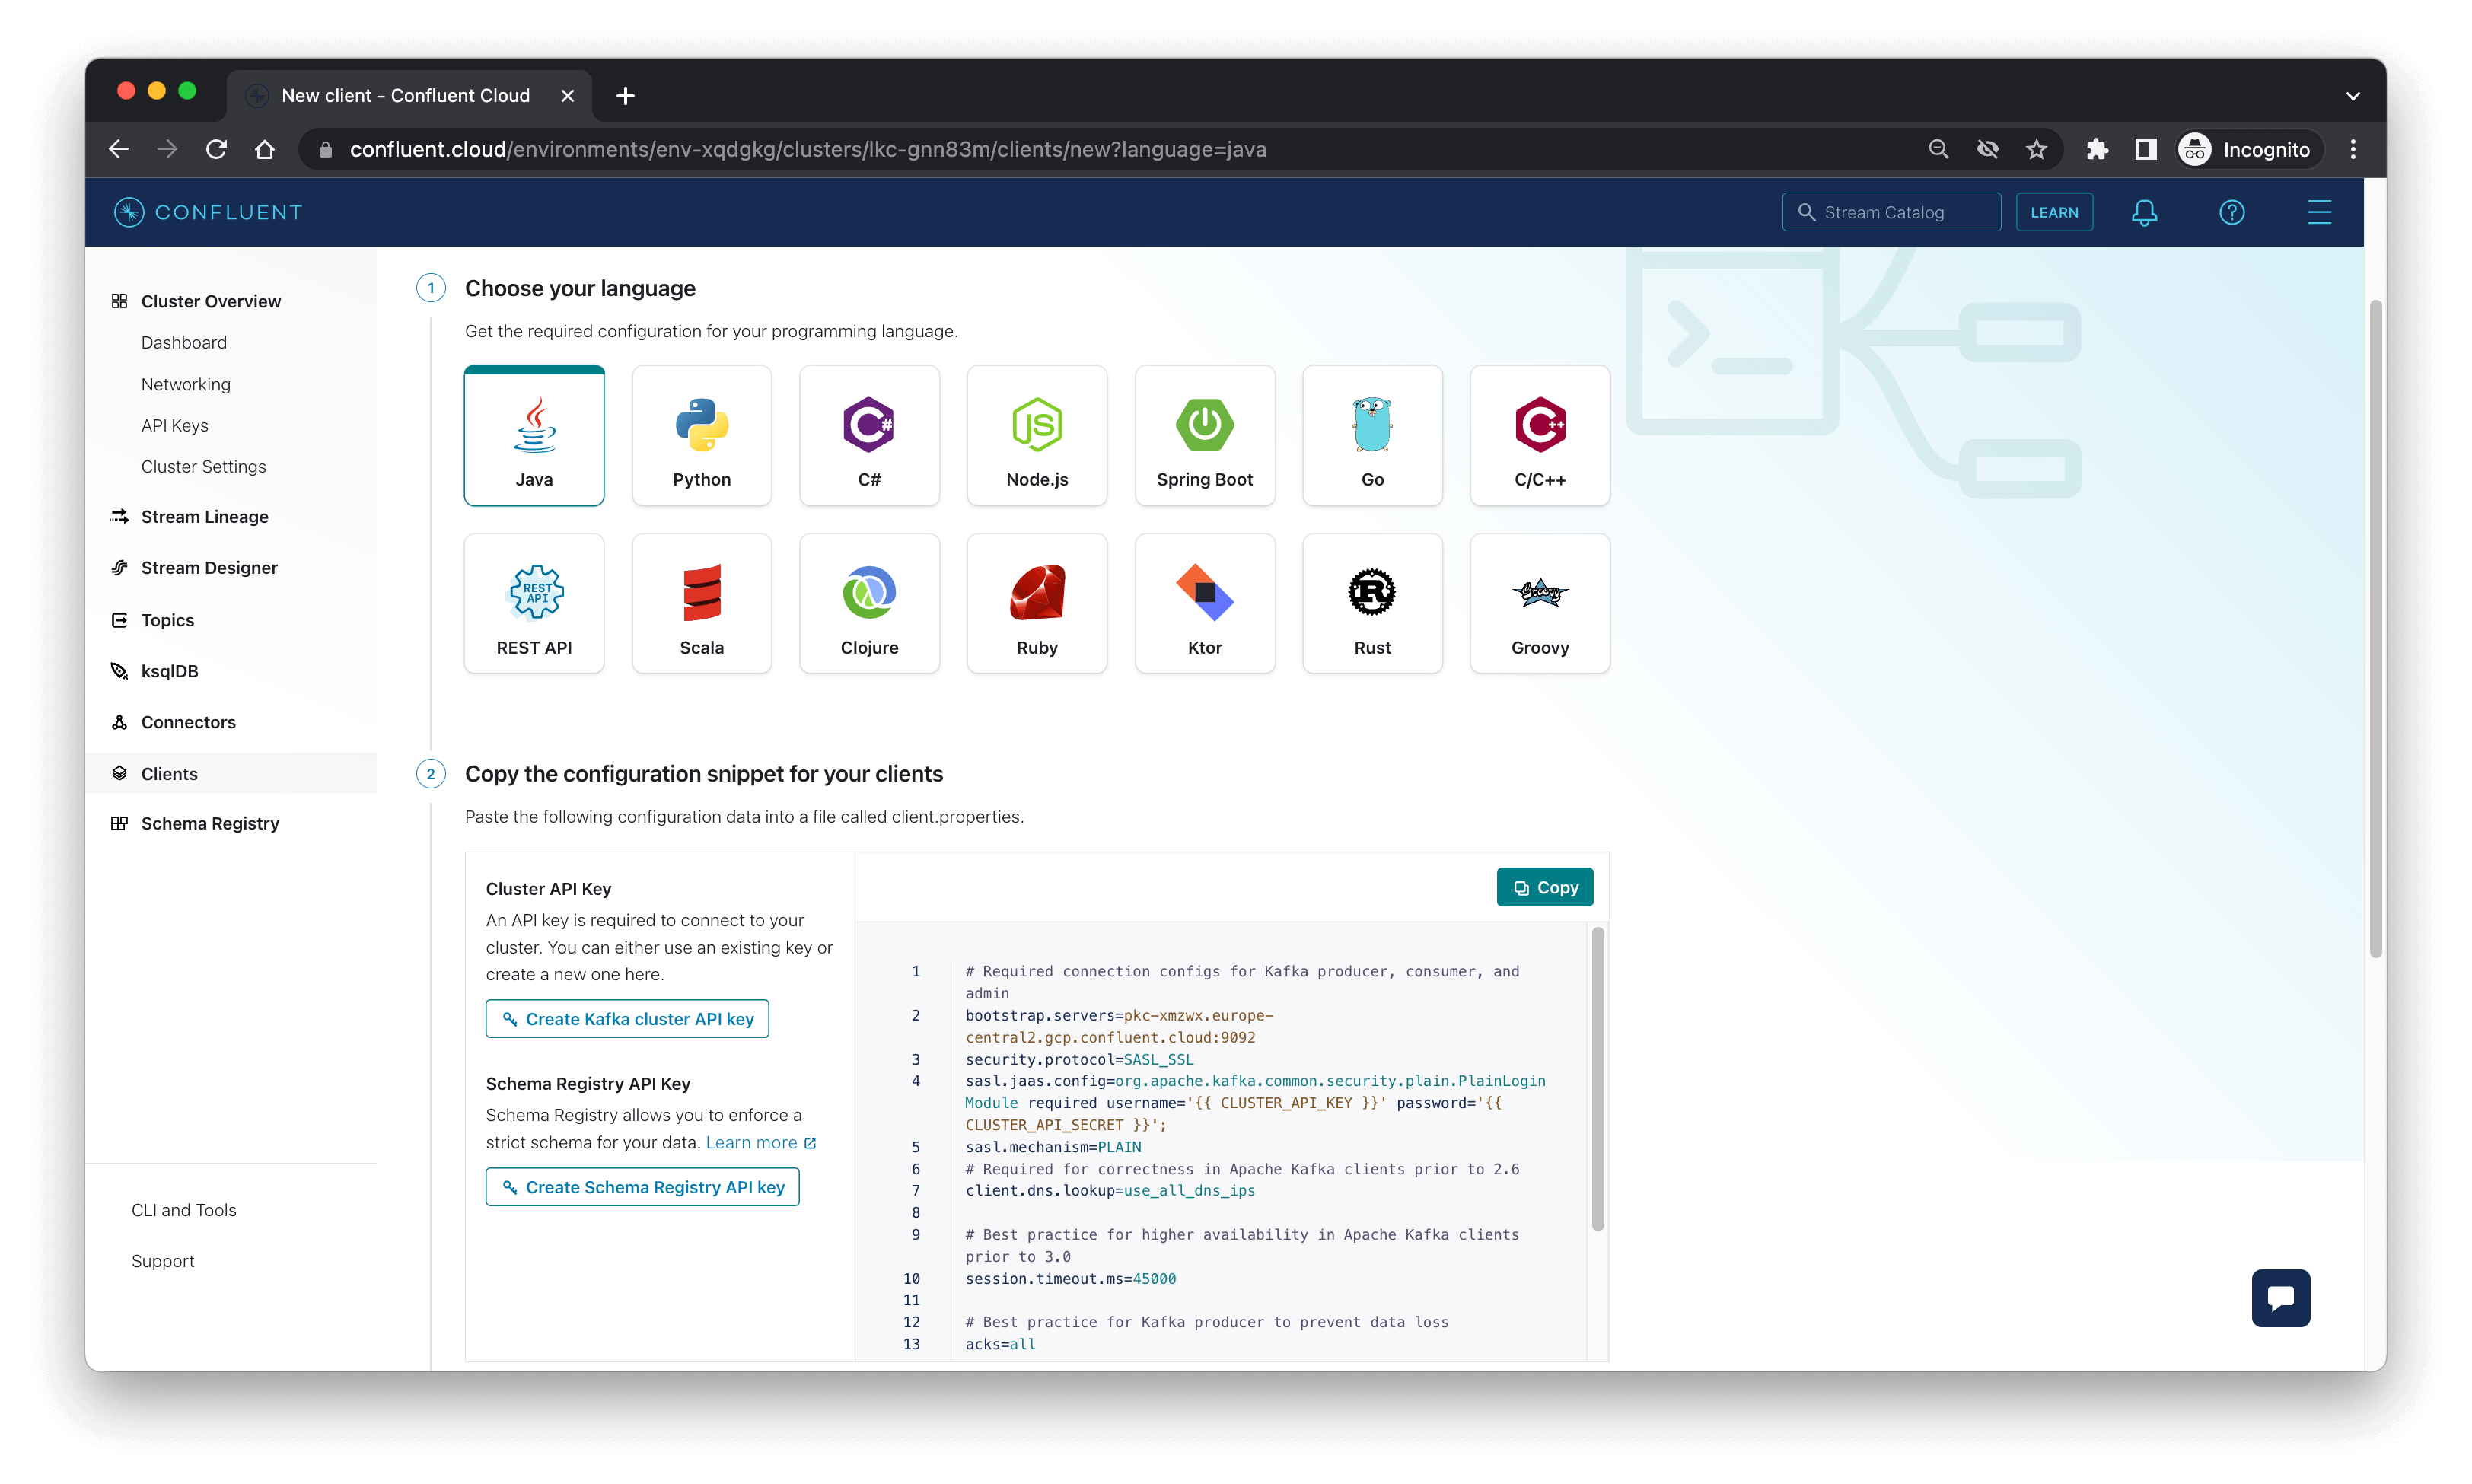The width and height of the screenshot is (2472, 1484).
Task: Open Support link in sidebar
Action: 163,1261
